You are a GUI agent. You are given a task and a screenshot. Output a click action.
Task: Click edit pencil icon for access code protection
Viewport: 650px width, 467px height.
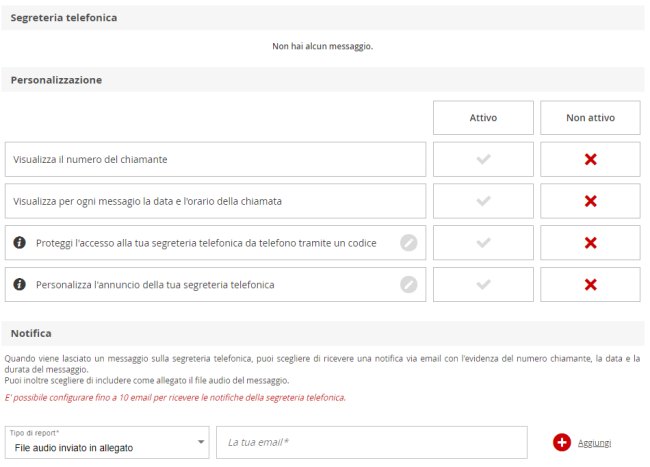point(409,243)
